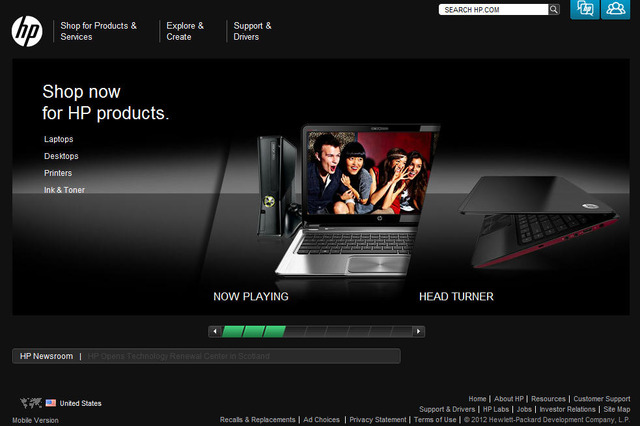Screen dimensions: 640x426
Task: Open Ad Choices footer link
Action: tap(321, 420)
